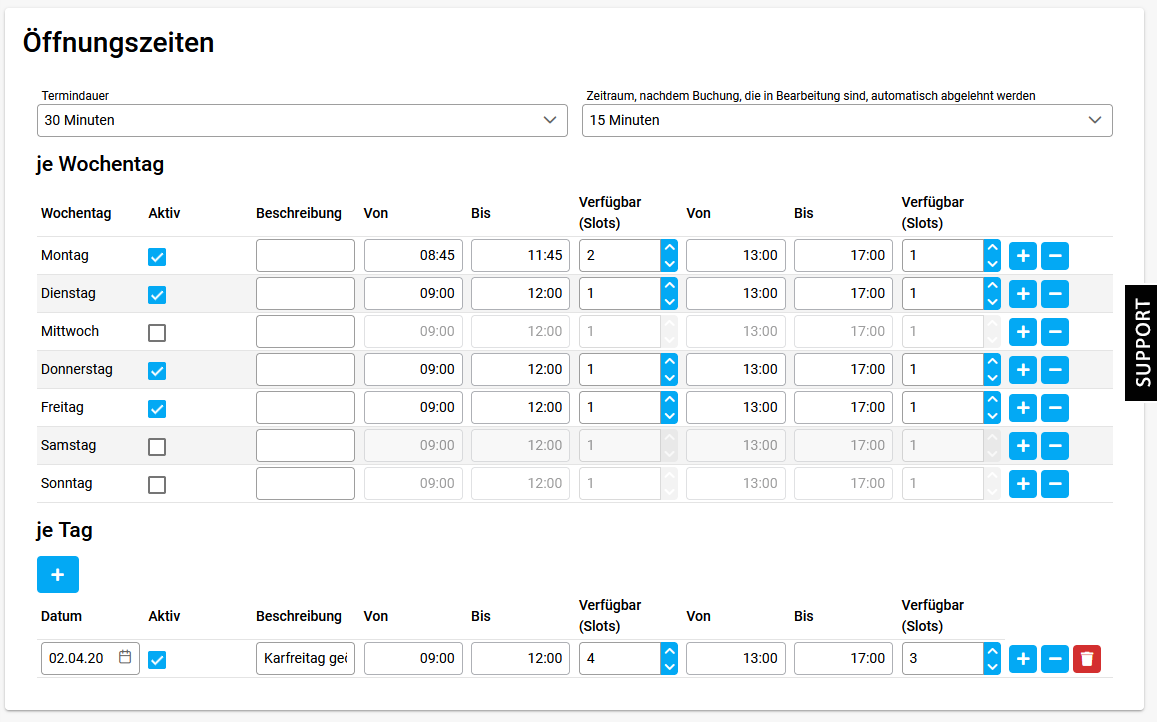The width and height of the screenshot is (1157, 722).
Task: Remove a time slot from 02.04.20 row
Action: 1054,659
